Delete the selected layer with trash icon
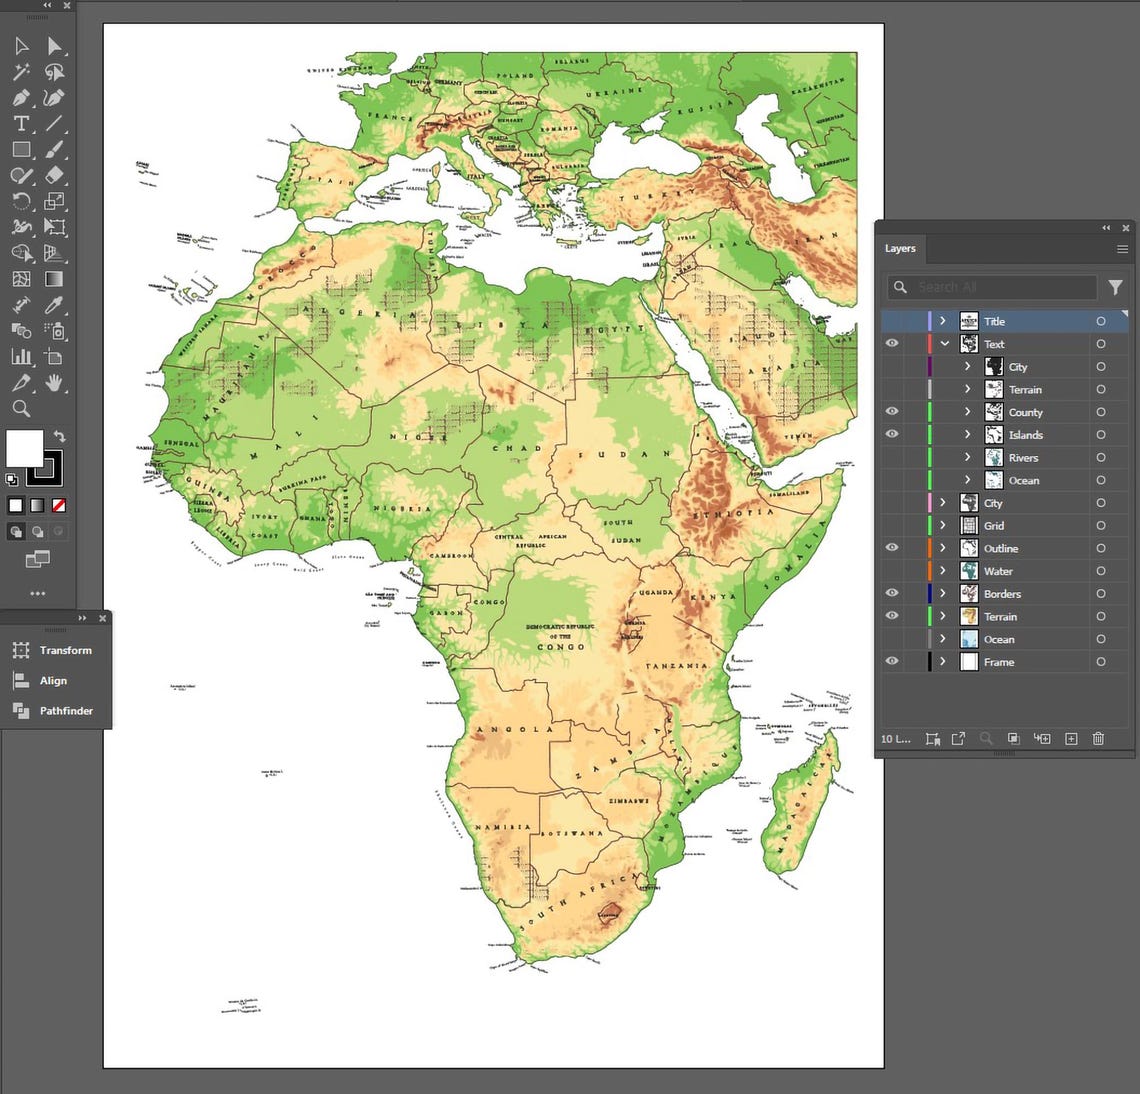 [x=1098, y=739]
